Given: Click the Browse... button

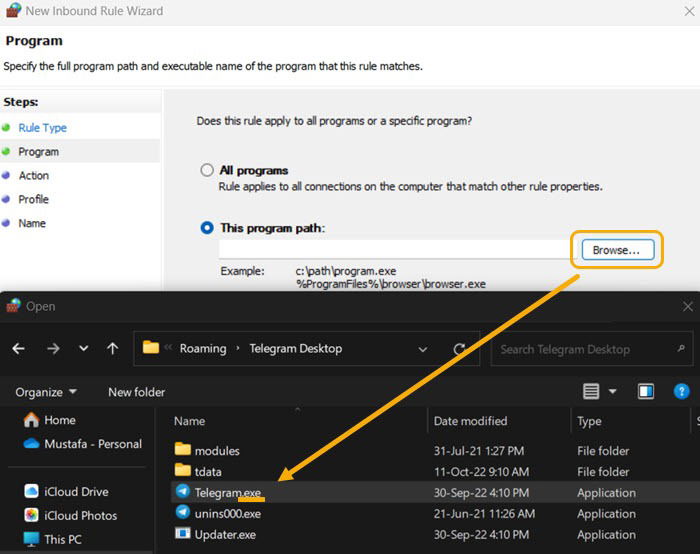Looking at the screenshot, I should click(617, 250).
